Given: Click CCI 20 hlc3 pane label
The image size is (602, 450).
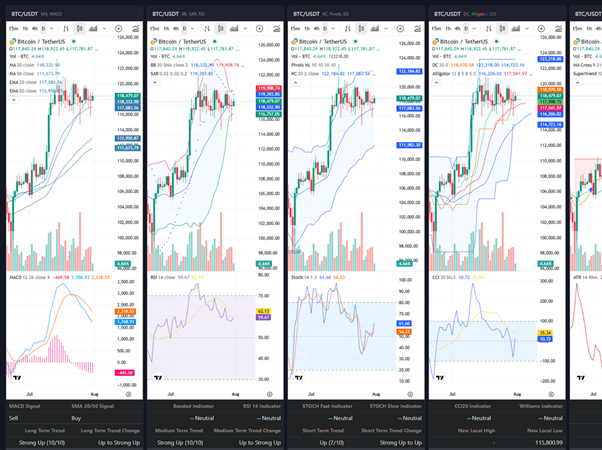Looking at the screenshot, I should 444,277.
